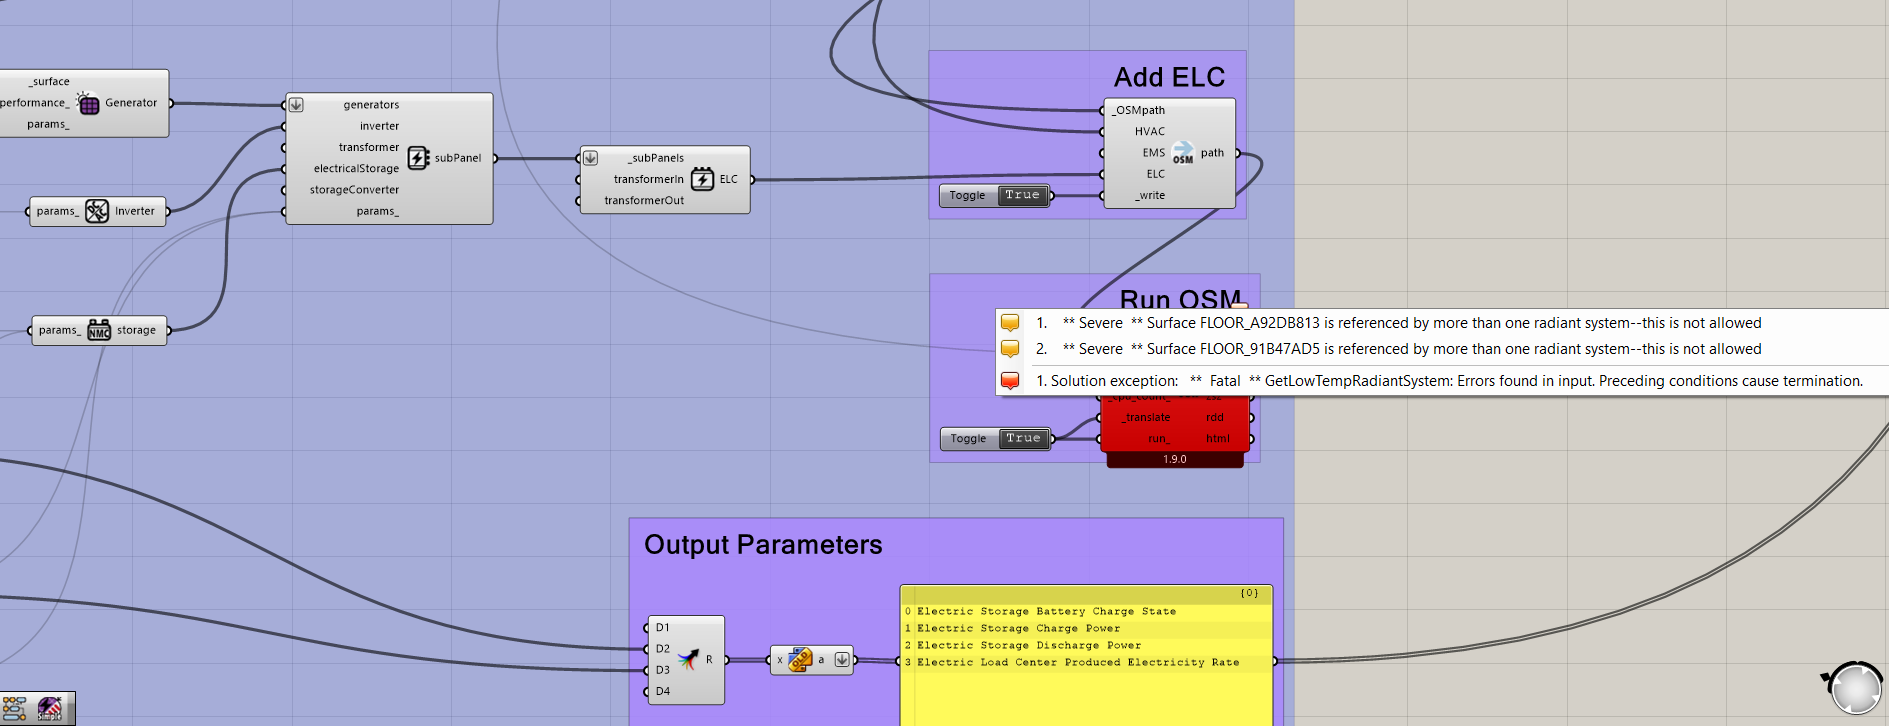Screen dimensions: 1889x726
Task: Click the PV Generator component icon
Action: click(x=88, y=103)
